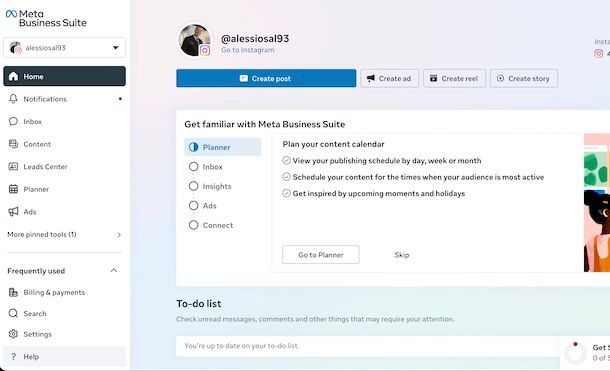Select the Insights step radio
610x371 pixels.
(x=193, y=186)
